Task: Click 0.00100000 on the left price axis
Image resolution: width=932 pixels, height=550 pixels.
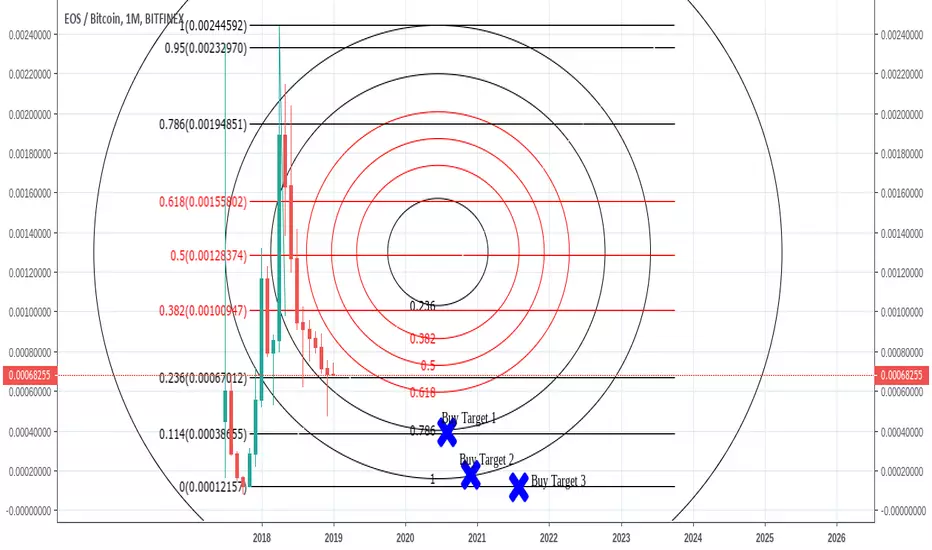Action: tap(30, 312)
